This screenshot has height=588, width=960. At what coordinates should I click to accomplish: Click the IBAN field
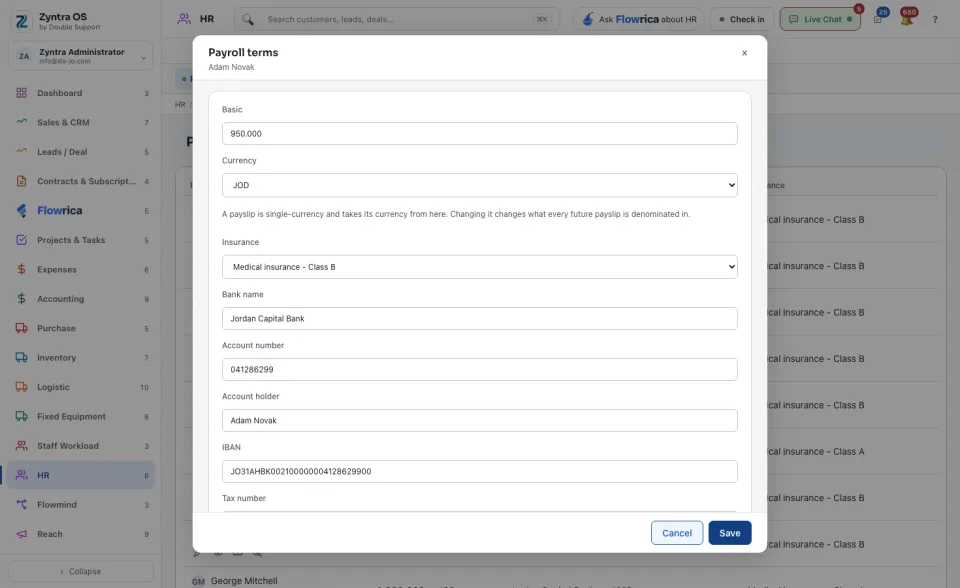pos(479,472)
